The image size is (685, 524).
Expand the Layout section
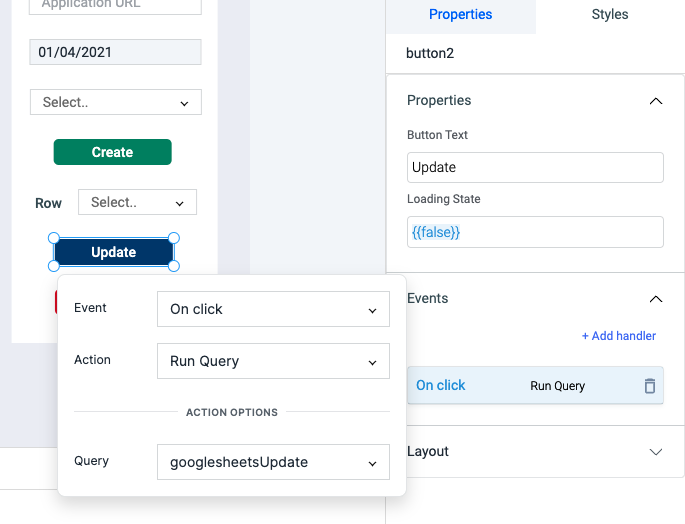[x=656, y=451]
